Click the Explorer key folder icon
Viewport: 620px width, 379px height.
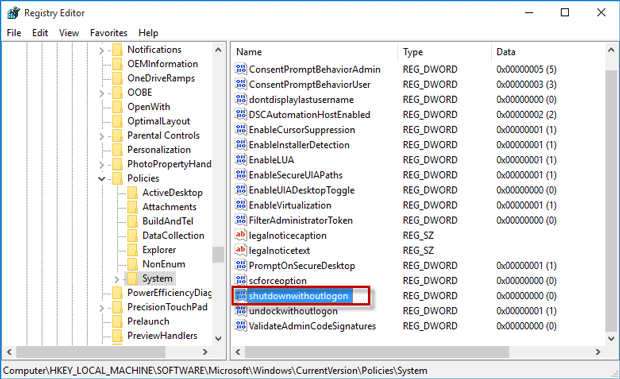(x=132, y=250)
